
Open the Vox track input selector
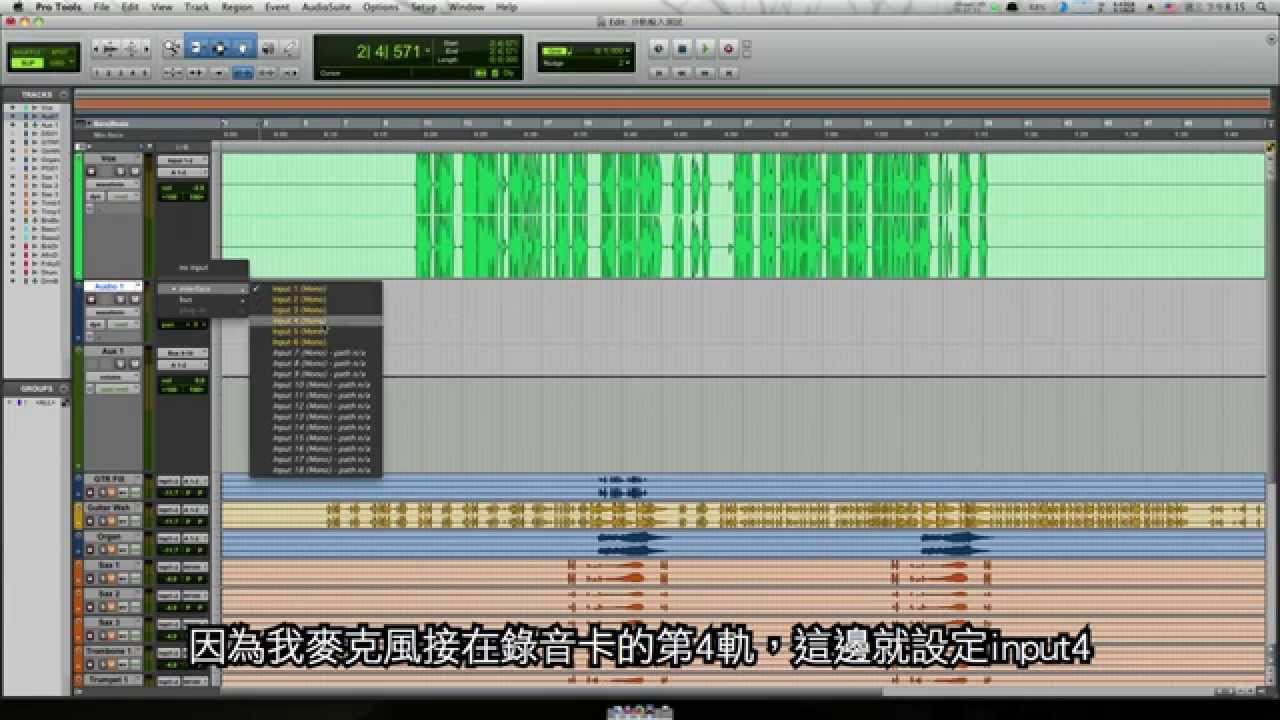pos(183,160)
